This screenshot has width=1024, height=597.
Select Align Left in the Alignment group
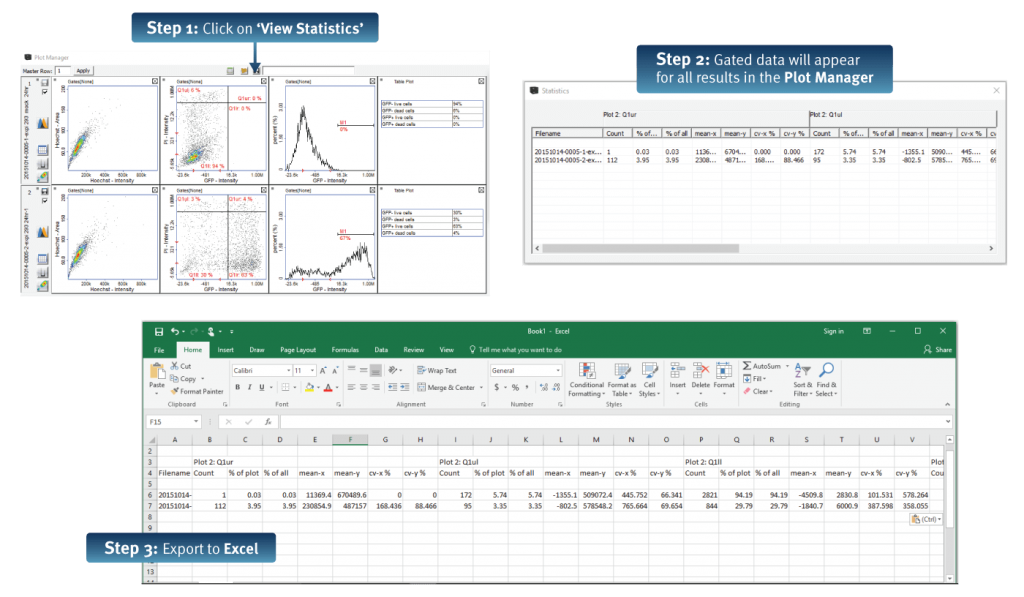pyautogui.click(x=351, y=387)
